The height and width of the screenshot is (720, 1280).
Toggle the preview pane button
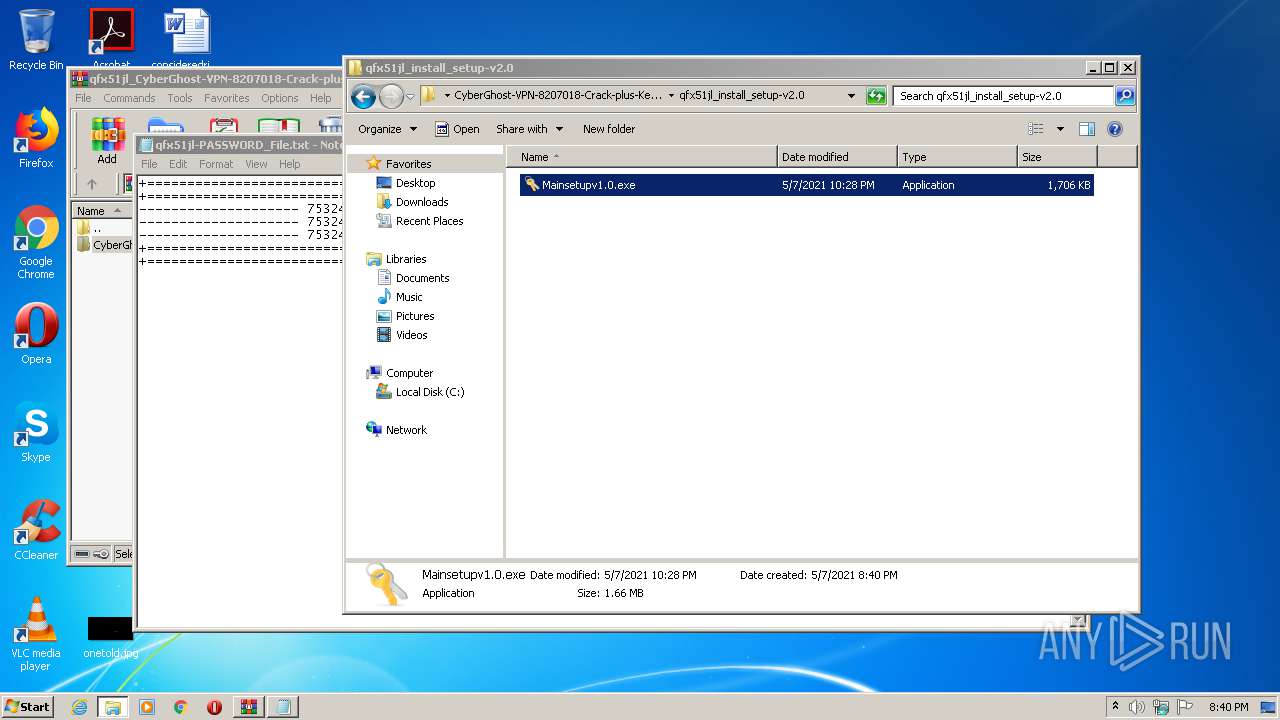1087,129
